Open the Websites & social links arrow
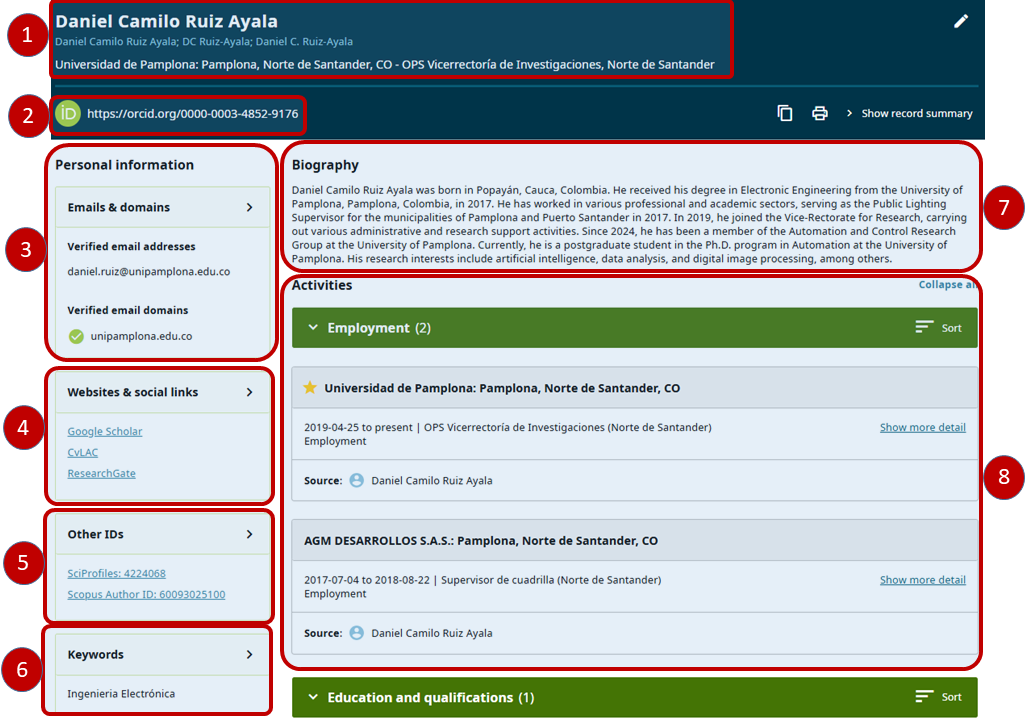This screenshot has width=1028, height=720. click(x=249, y=392)
